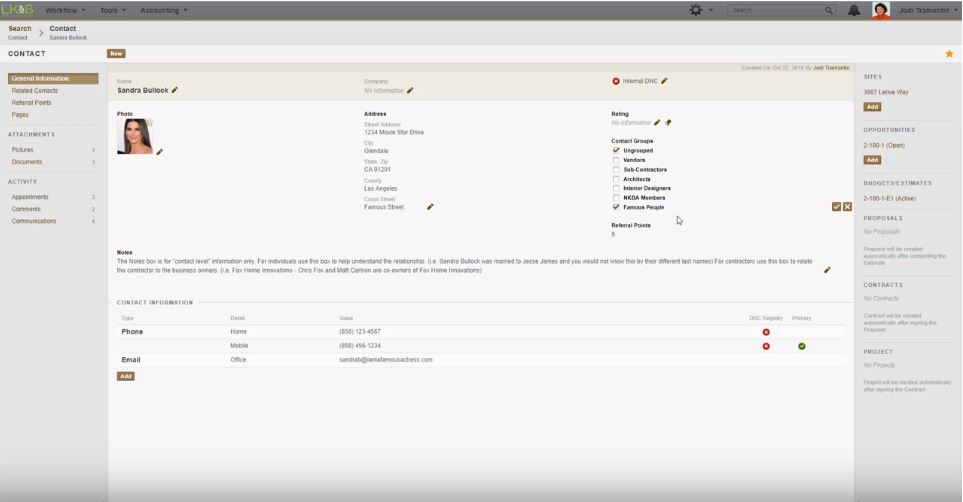The height and width of the screenshot is (502, 963).
Task: Click the gold favorite star icon
Action: pos(948,54)
